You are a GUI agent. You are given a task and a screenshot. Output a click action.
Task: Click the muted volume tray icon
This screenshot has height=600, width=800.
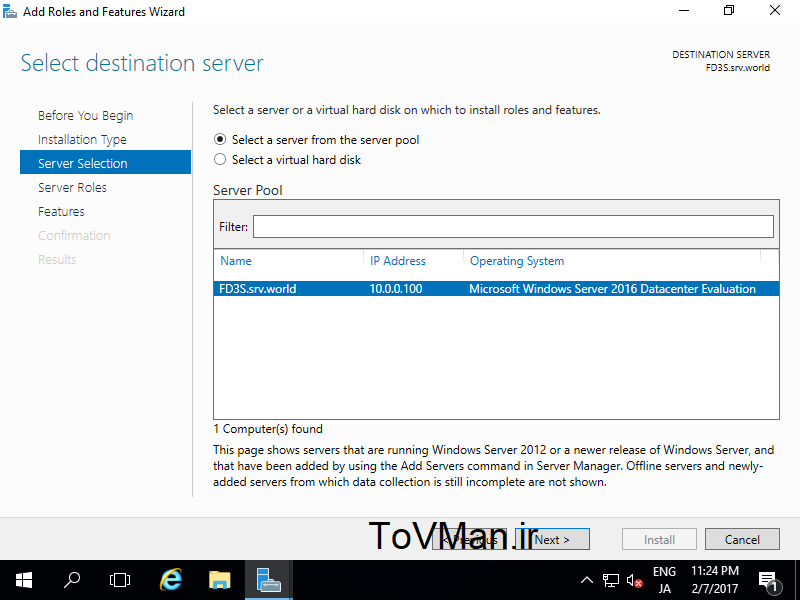click(x=634, y=580)
